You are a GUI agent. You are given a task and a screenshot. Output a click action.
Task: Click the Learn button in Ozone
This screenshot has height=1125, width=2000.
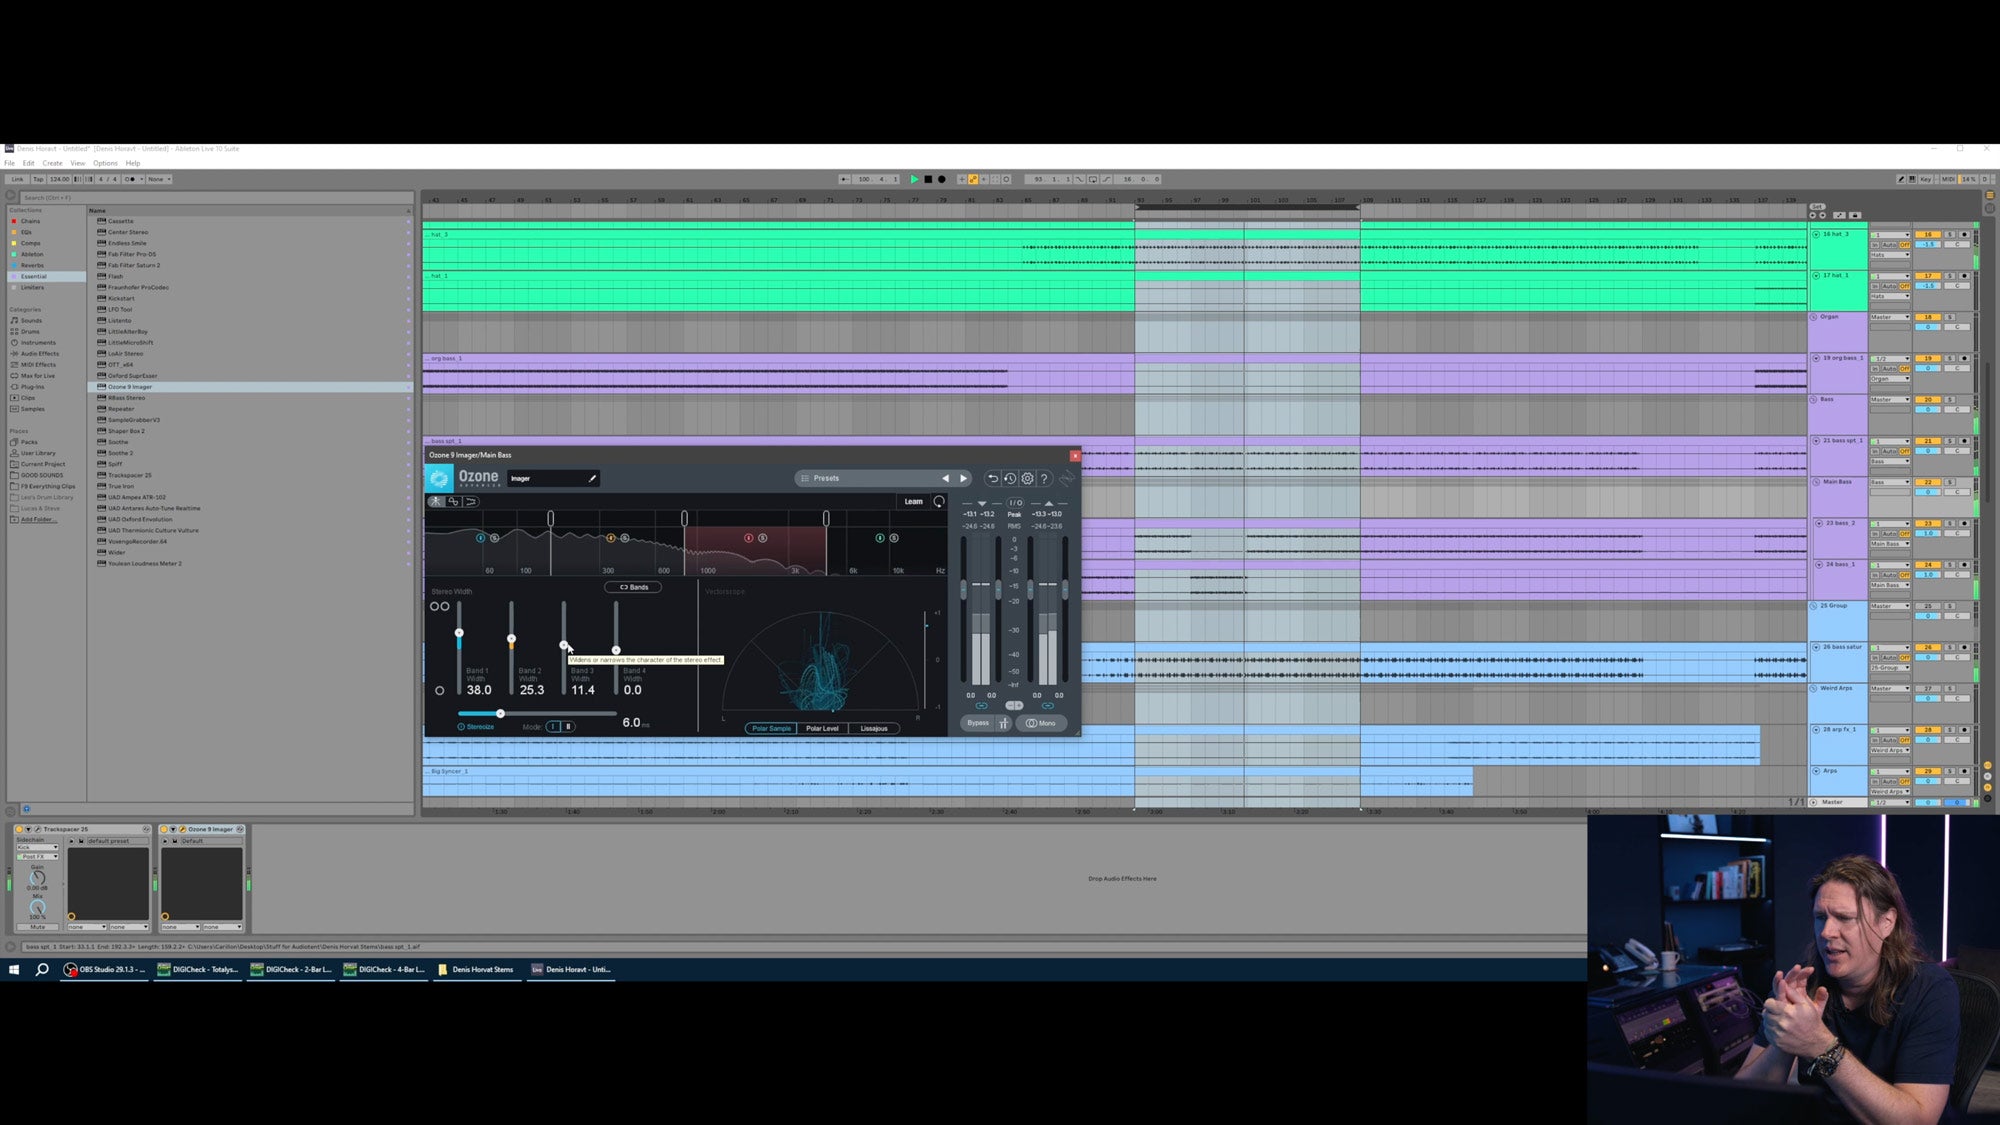coord(913,502)
